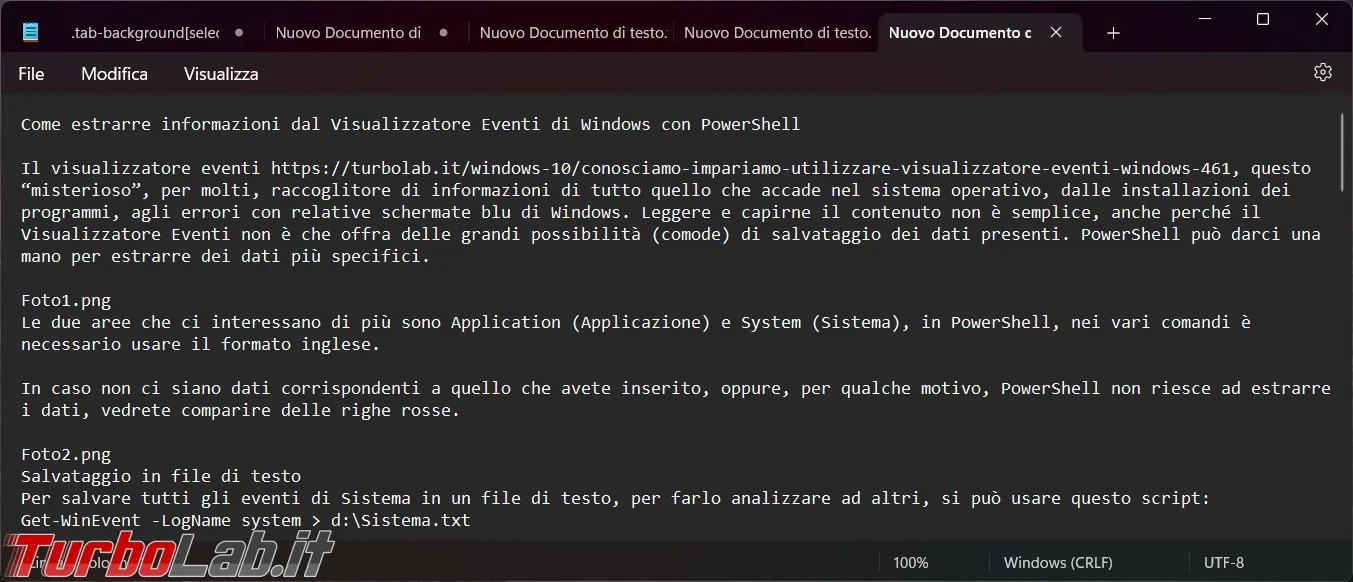Screen dimensions: 1353x582
Task: Click the 'Get-WinEvent -LogName system' command line
Action: [245, 520]
